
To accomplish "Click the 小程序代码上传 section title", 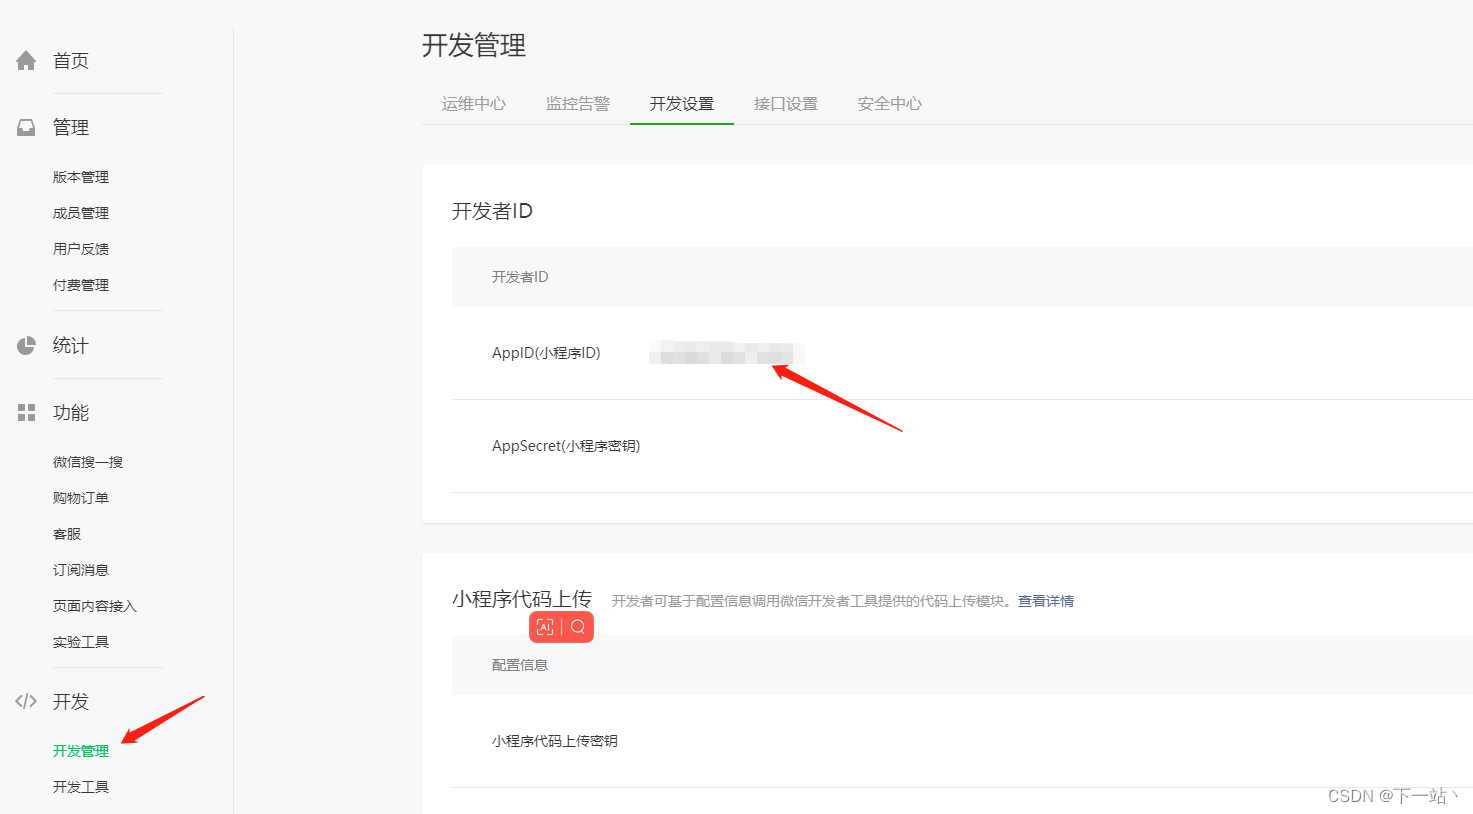I will [522, 599].
